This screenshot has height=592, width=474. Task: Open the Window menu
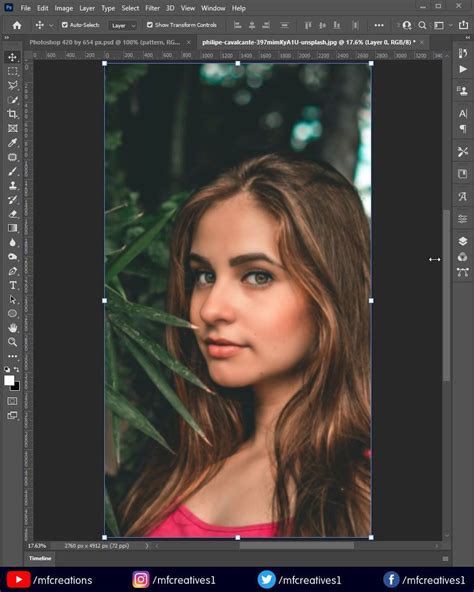tap(213, 8)
